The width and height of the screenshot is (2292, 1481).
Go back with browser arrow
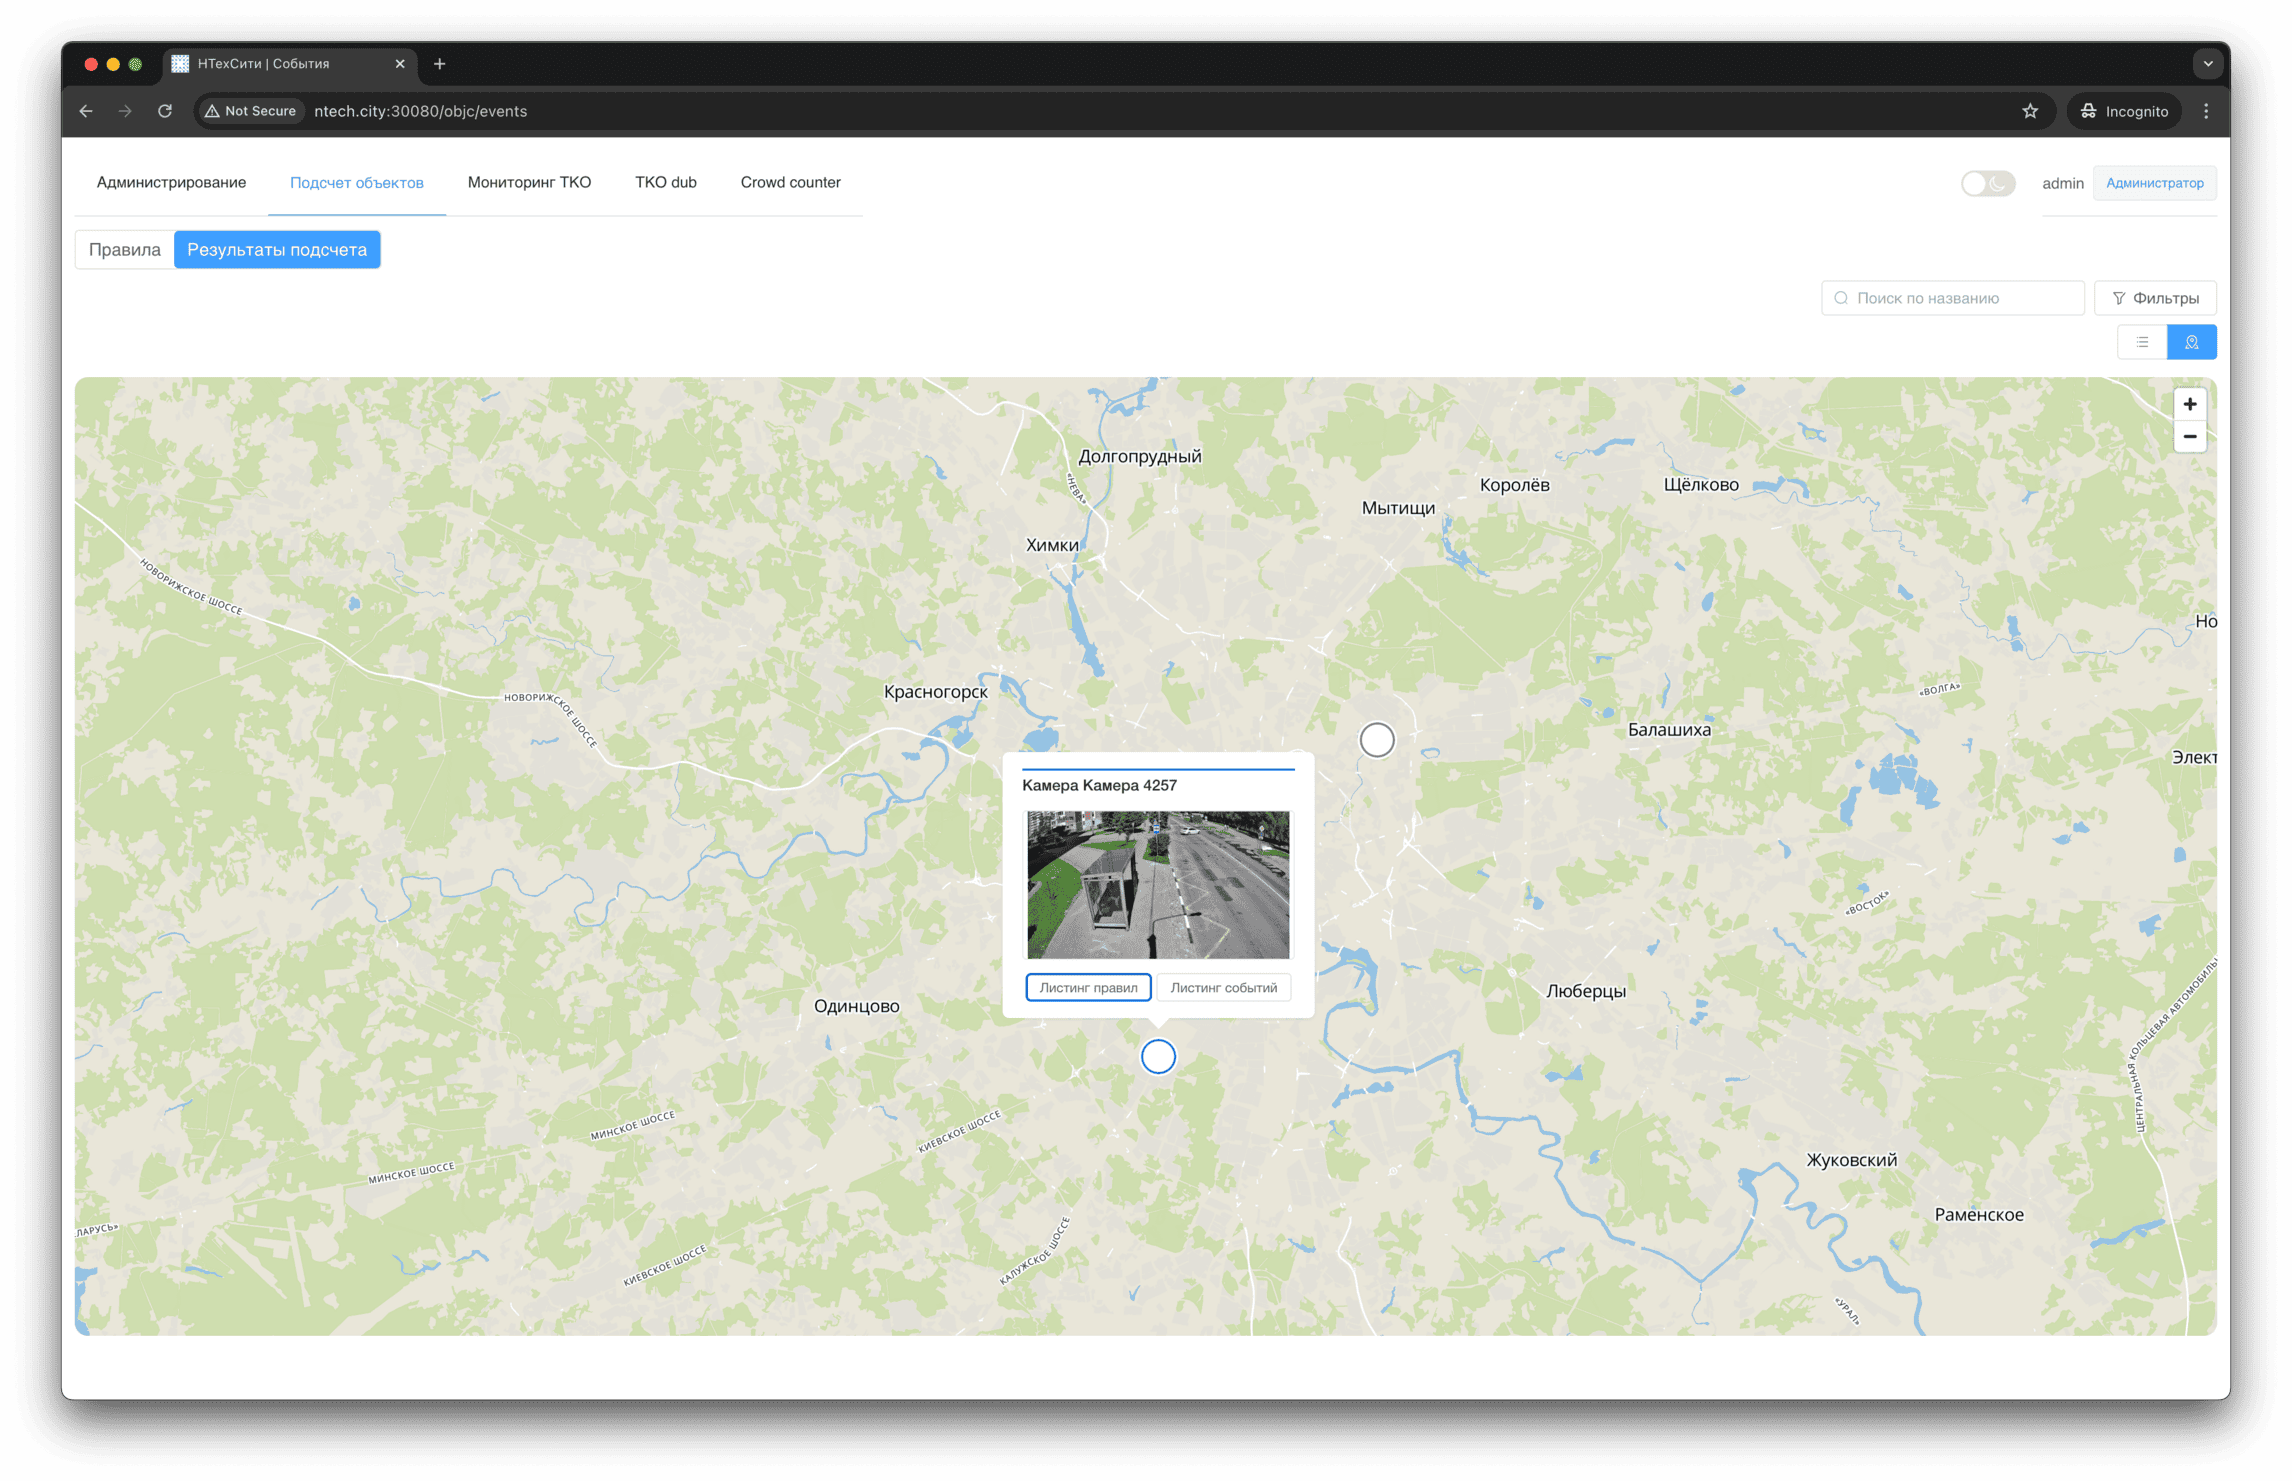(x=86, y=111)
